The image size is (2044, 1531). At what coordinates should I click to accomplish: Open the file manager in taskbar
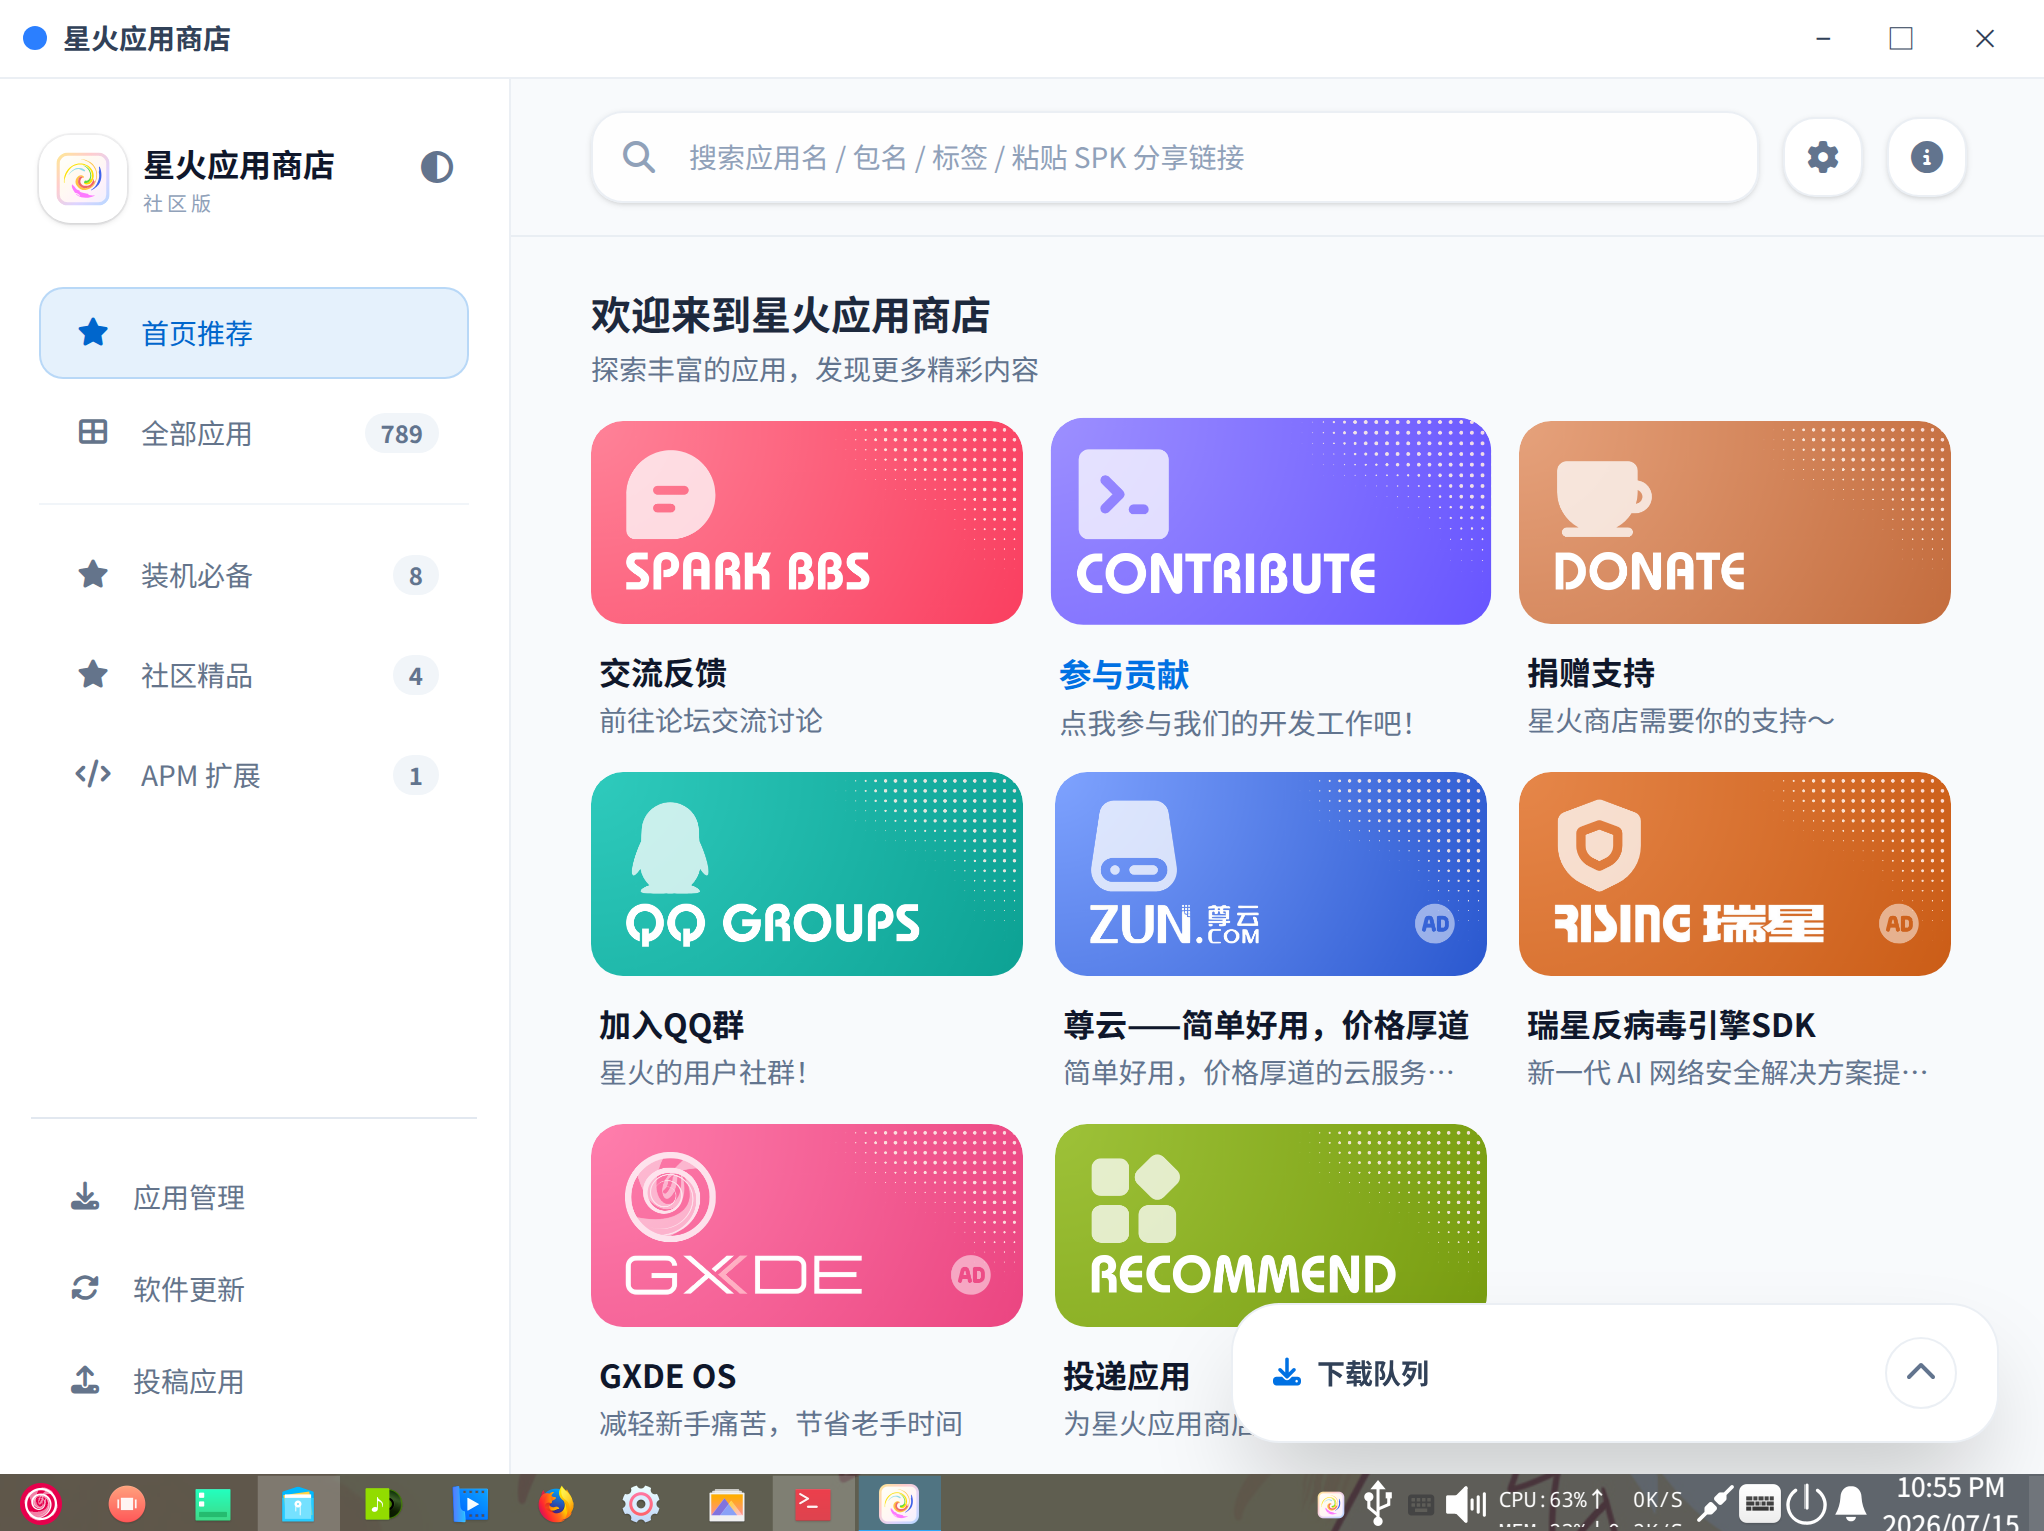(x=298, y=1503)
